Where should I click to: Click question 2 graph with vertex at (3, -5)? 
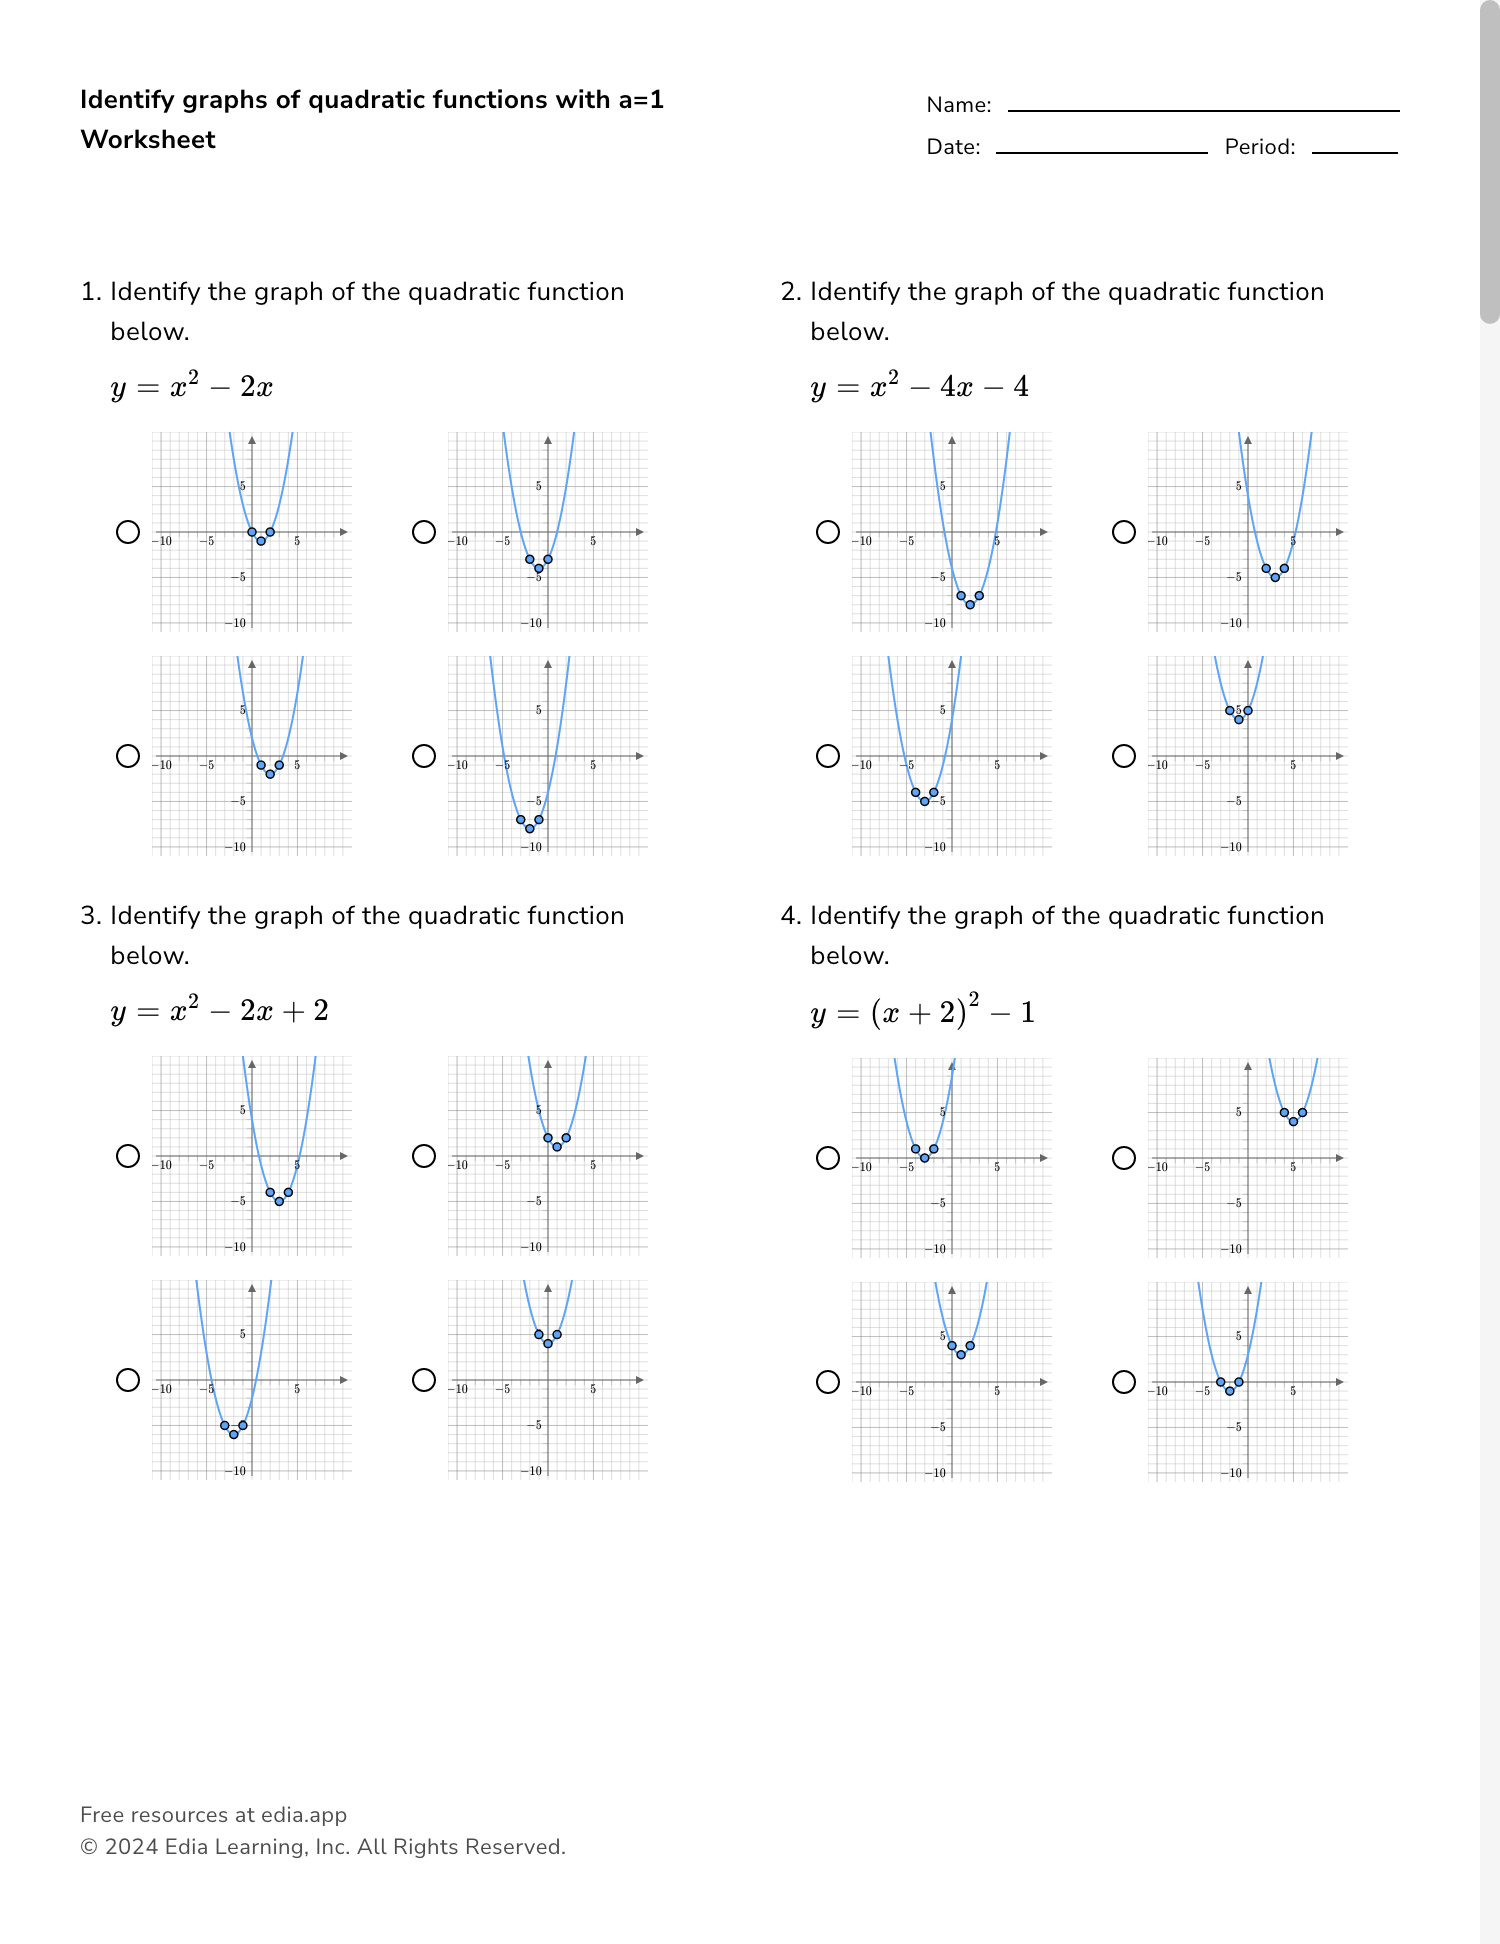coord(1248,532)
